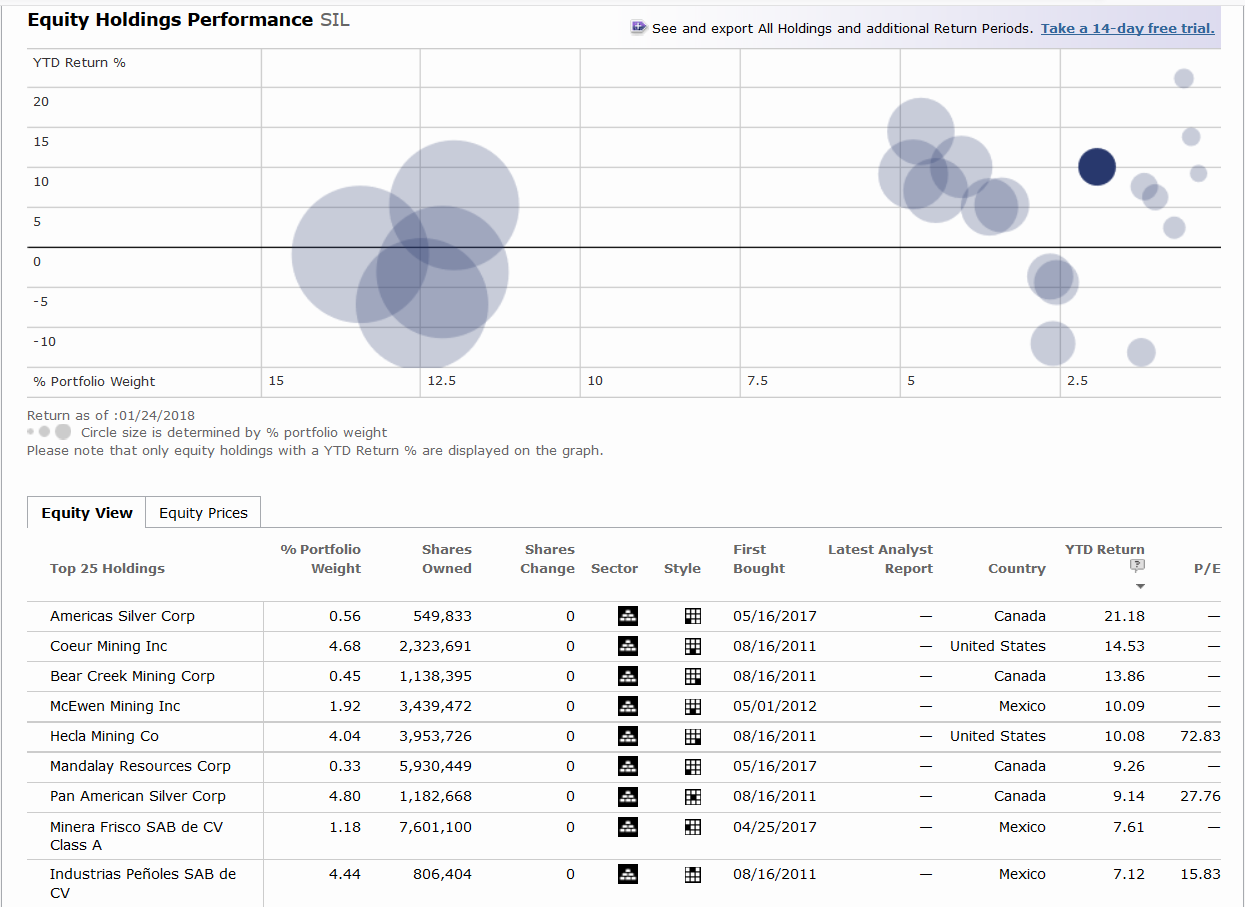1245x907 pixels.
Task: Click the style box icon for Coeur Mining
Action: click(x=692, y=646)
